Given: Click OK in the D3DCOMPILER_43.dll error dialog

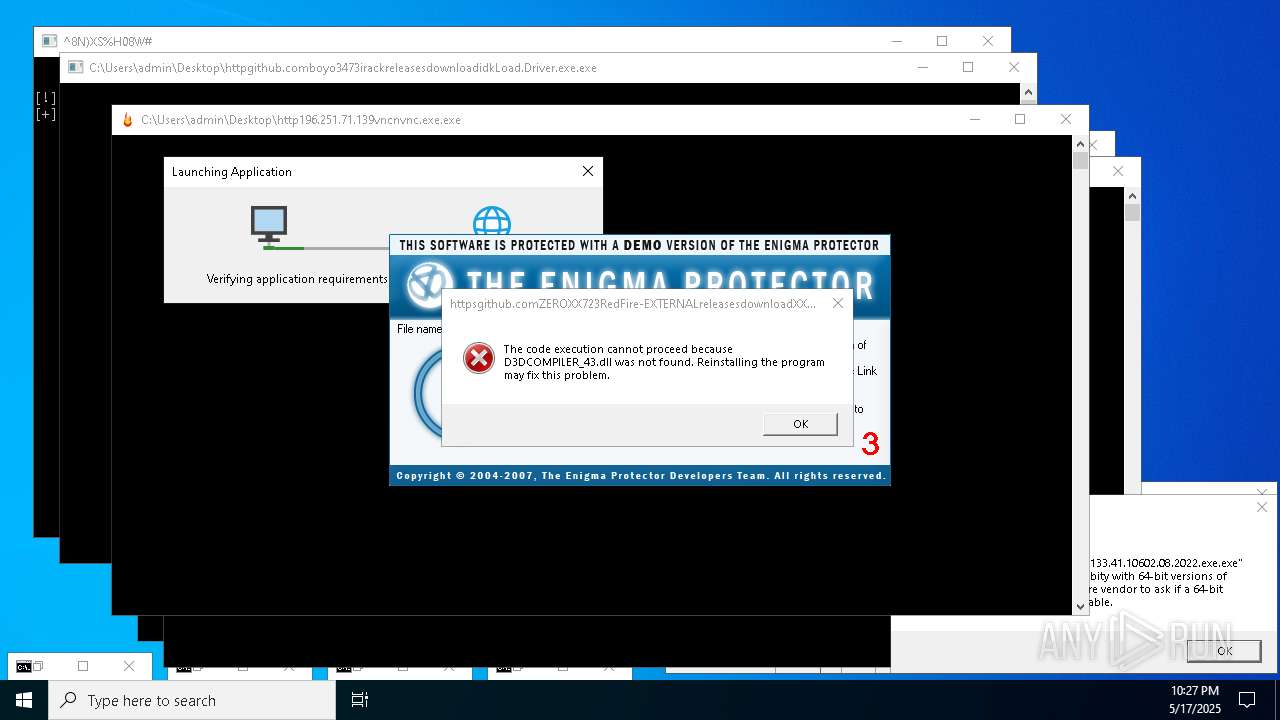Looking at the screenshot, I should tap(800, 424).
